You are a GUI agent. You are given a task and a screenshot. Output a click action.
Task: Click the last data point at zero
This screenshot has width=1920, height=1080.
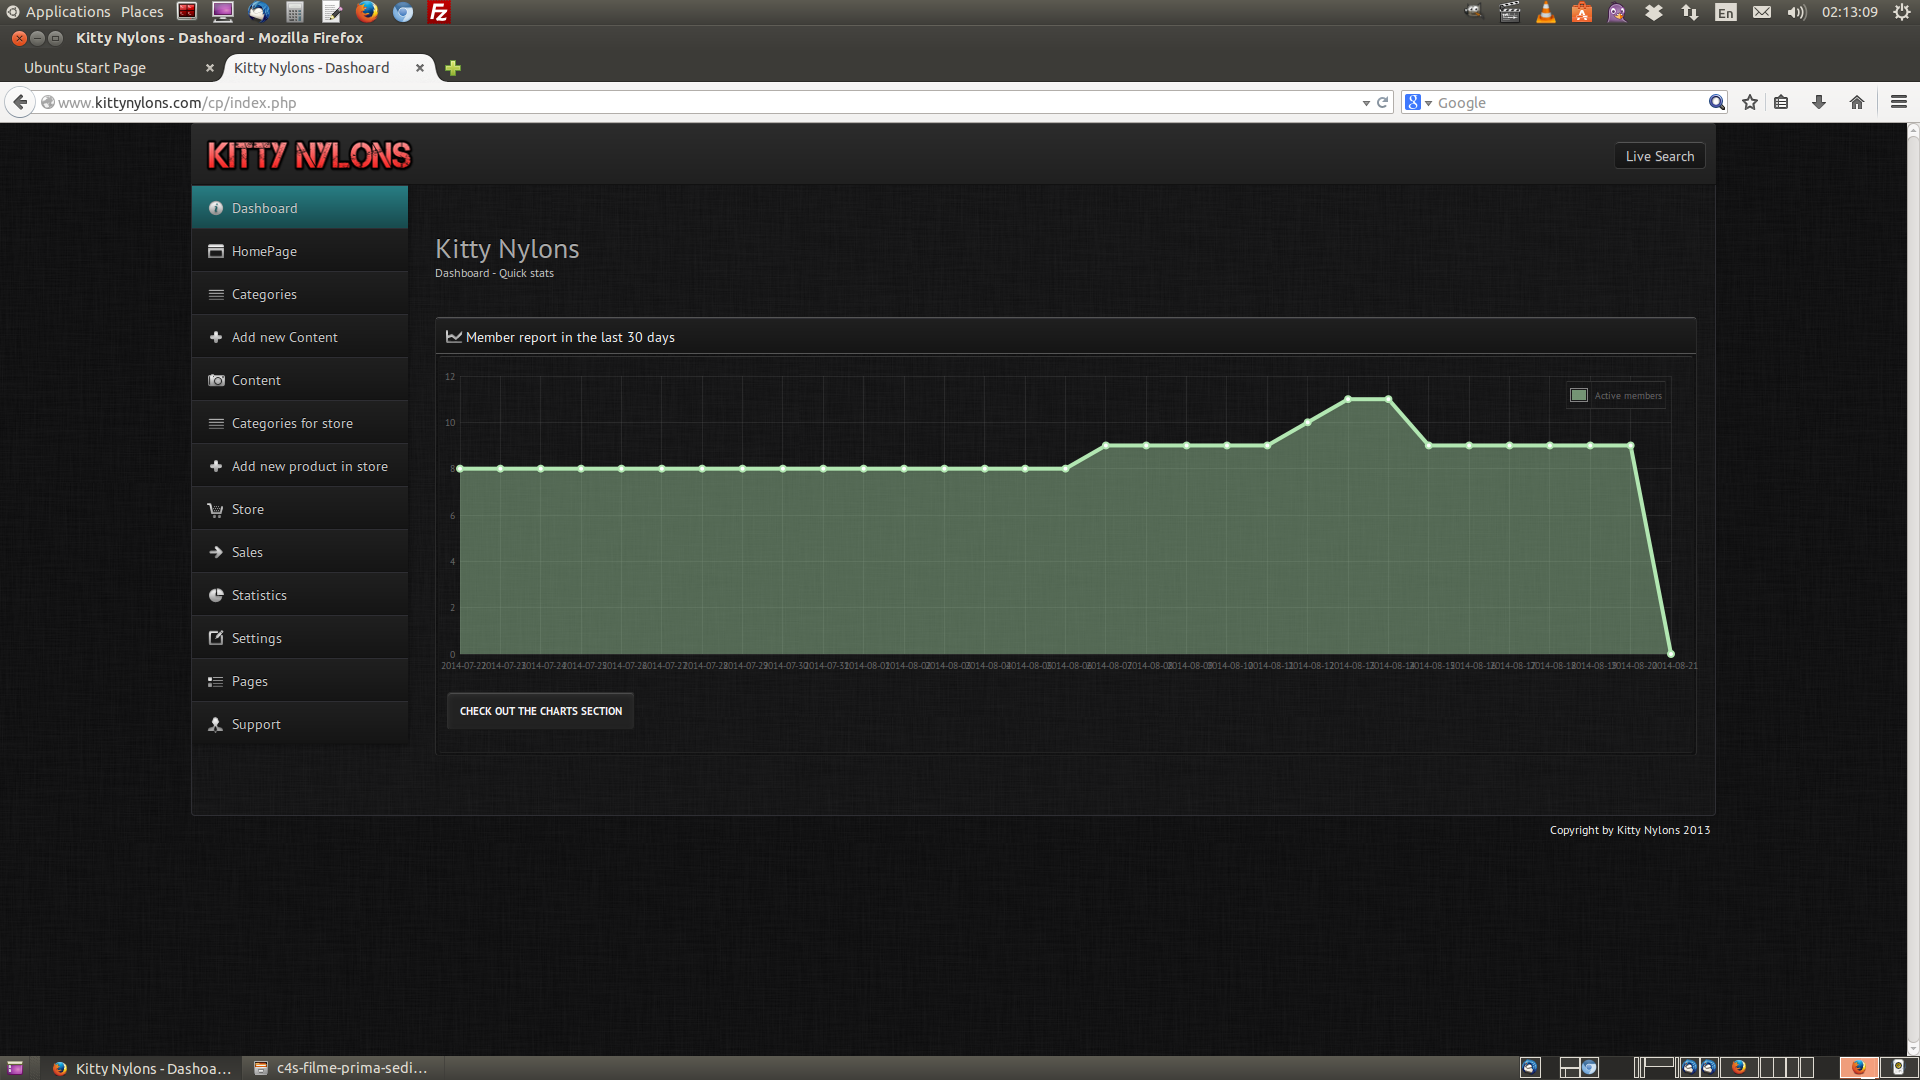[1671, 654]
